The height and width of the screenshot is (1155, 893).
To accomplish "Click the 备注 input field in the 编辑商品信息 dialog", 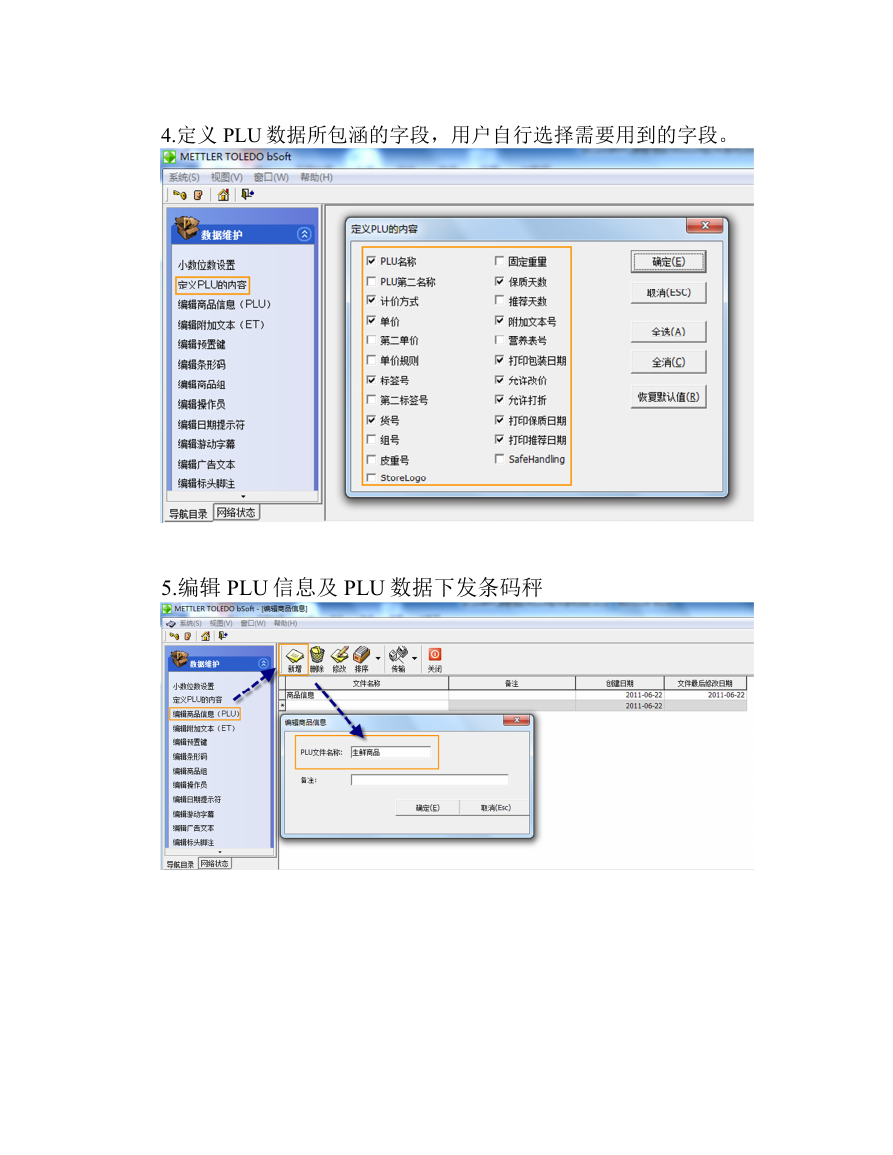I will (430, 780).
